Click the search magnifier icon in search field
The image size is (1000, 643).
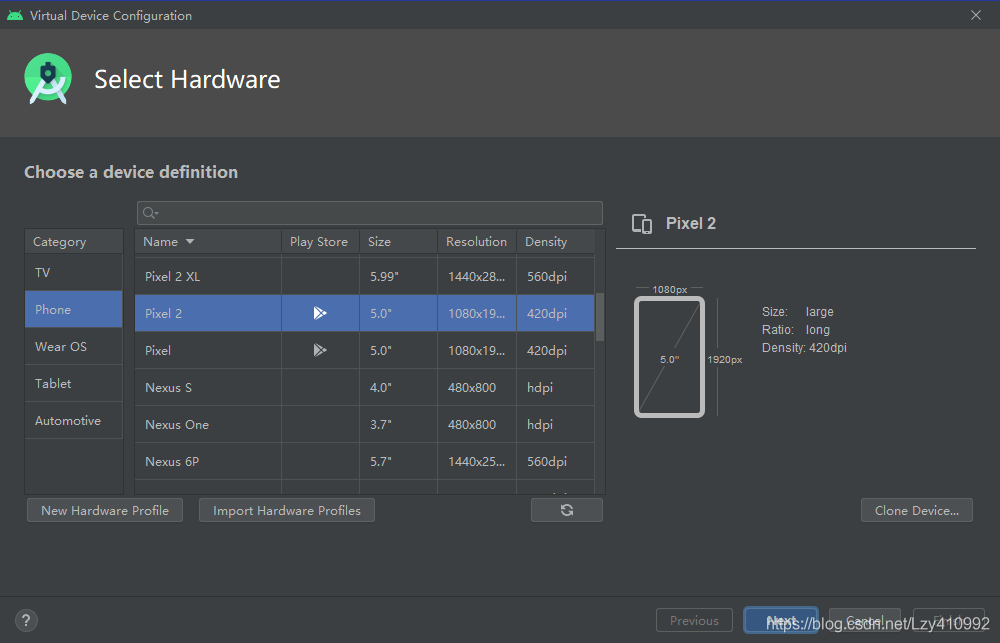point(150,213)
